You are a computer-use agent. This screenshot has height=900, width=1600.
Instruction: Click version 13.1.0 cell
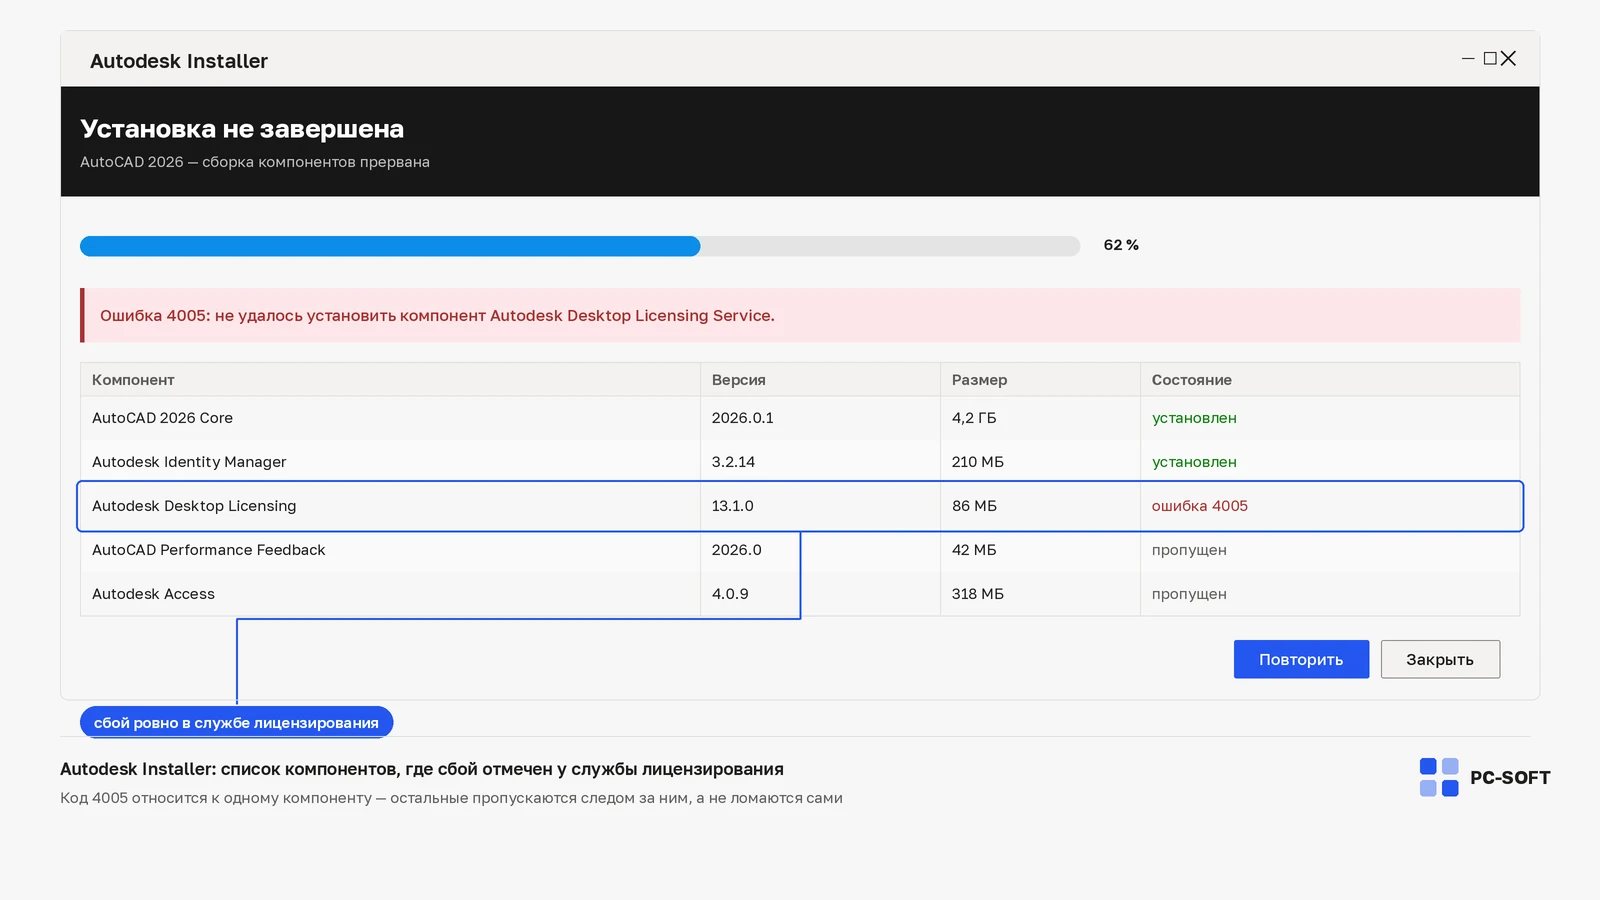733,506
